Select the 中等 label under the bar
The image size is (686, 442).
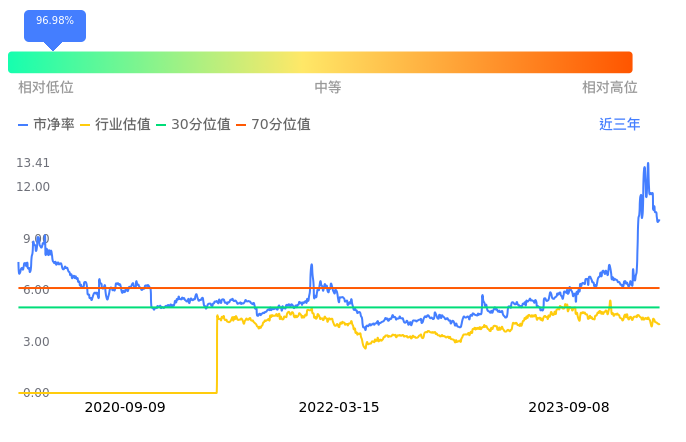click(x=328, y=87)
